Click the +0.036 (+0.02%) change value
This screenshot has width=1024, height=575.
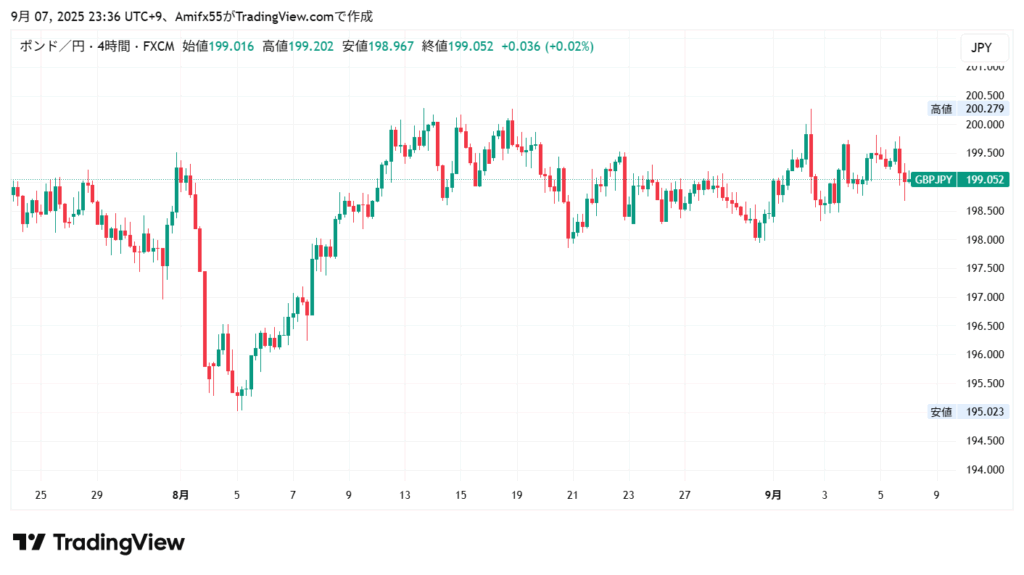[547, 46]
